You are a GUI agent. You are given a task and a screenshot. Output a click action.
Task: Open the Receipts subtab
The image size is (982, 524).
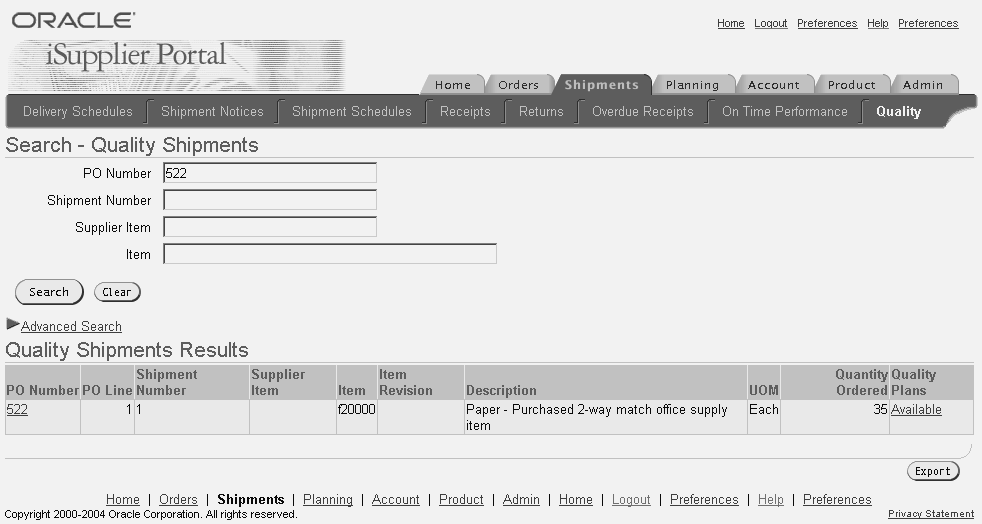(465, 111)
